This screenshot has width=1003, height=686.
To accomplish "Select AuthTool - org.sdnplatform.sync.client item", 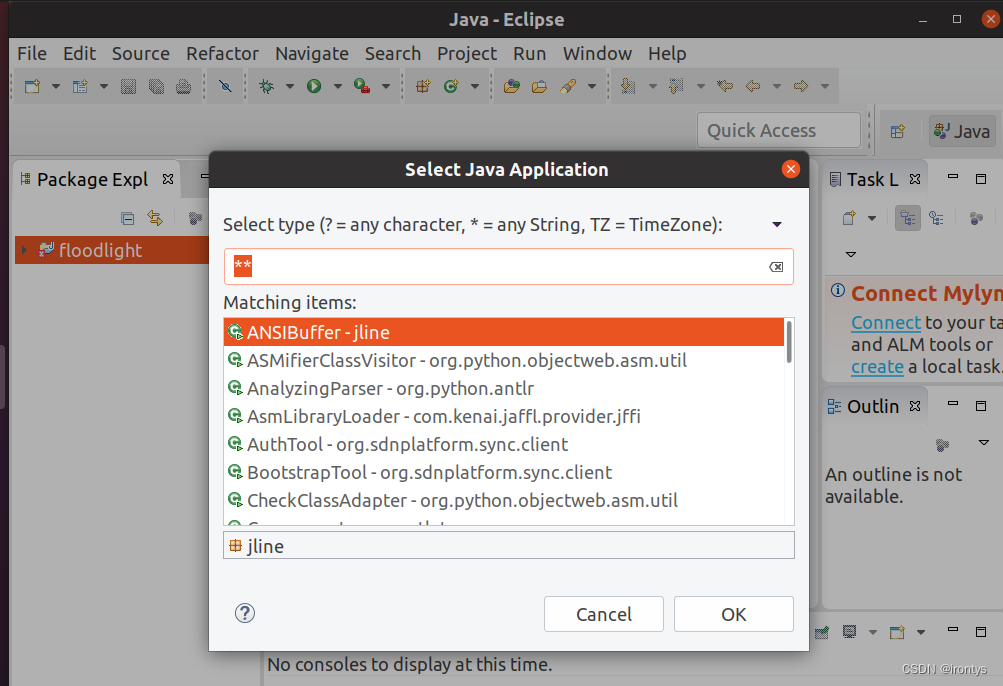I will (504, 444).
